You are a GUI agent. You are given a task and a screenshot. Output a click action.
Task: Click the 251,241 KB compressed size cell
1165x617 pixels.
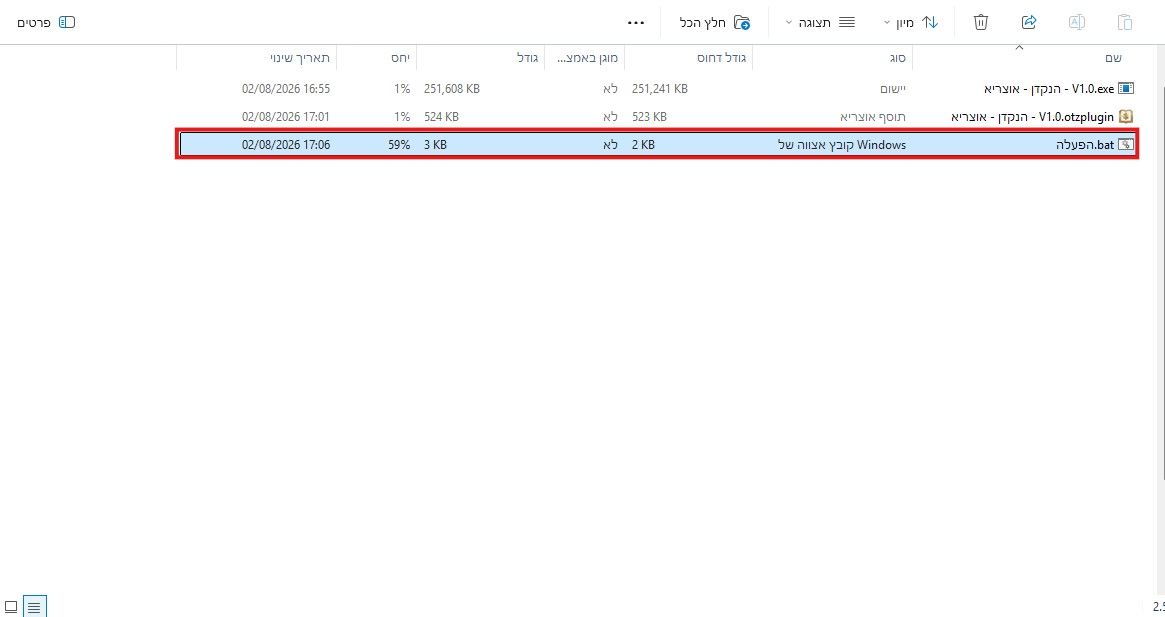tap(660, 88)
